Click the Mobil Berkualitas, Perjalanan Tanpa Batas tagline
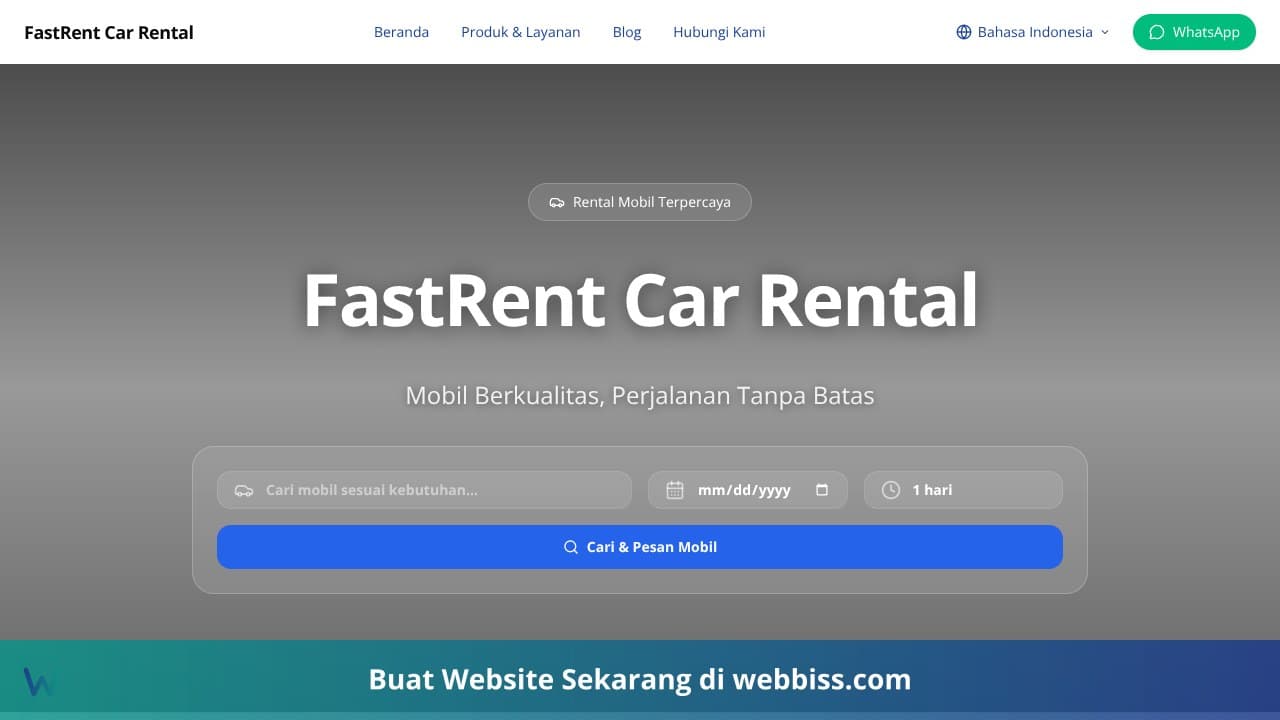The height and width of the screenshot is (720, 1280). tap(640, 395)
